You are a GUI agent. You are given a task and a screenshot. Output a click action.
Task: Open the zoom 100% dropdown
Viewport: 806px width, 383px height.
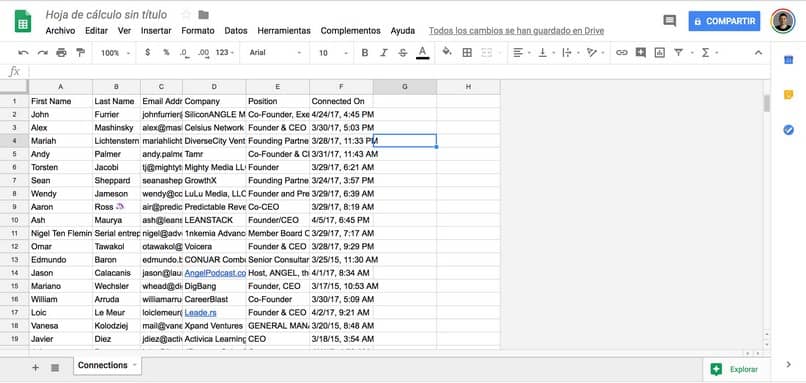(x=115, y=53)
